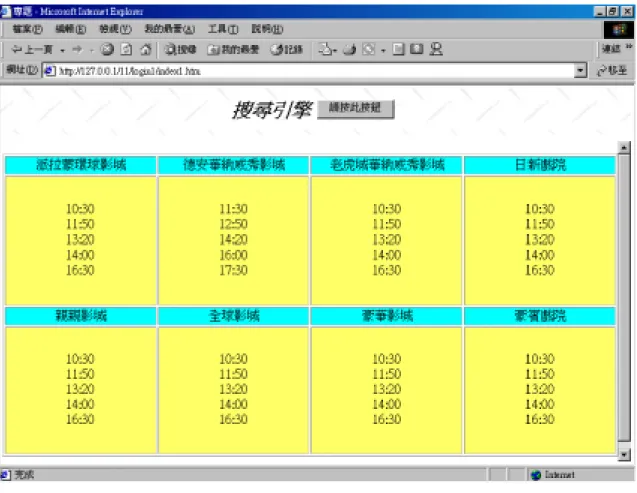Viewport: 637px width, 493px height.
Task: Click 10:30 under 日新戲院
Action: tap(540, 209)
